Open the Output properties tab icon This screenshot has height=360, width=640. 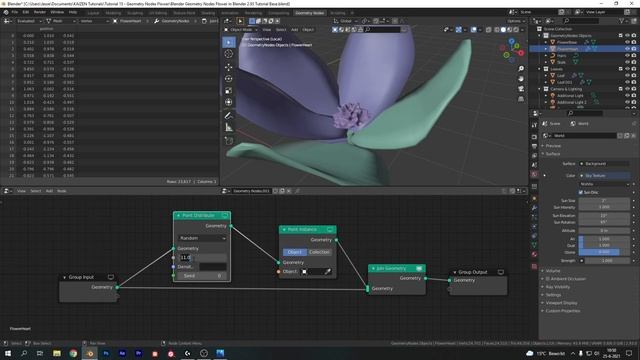point(534,146)
